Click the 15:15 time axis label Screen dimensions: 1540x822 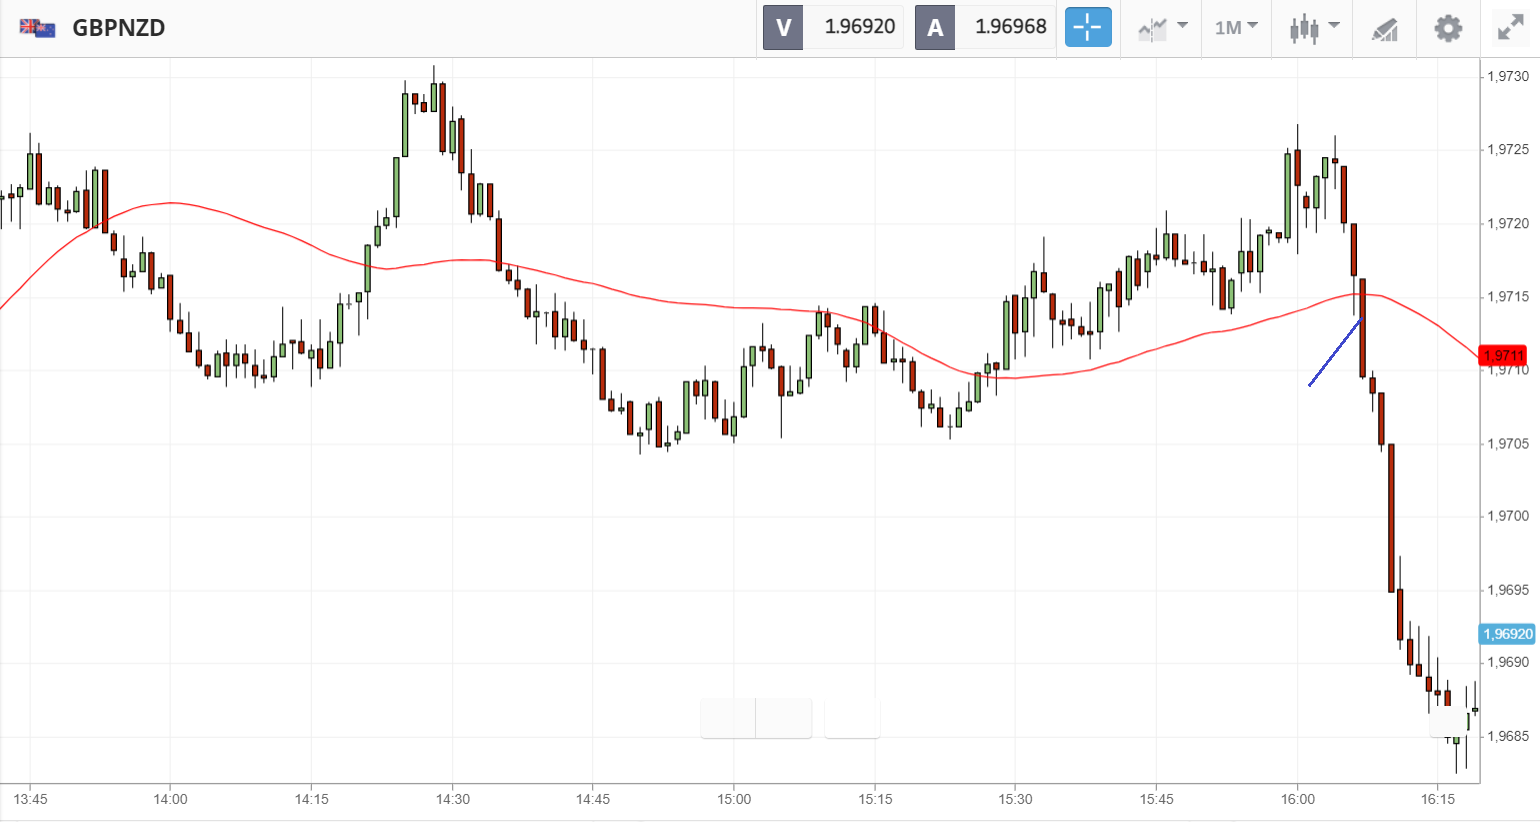coord(875,799)
